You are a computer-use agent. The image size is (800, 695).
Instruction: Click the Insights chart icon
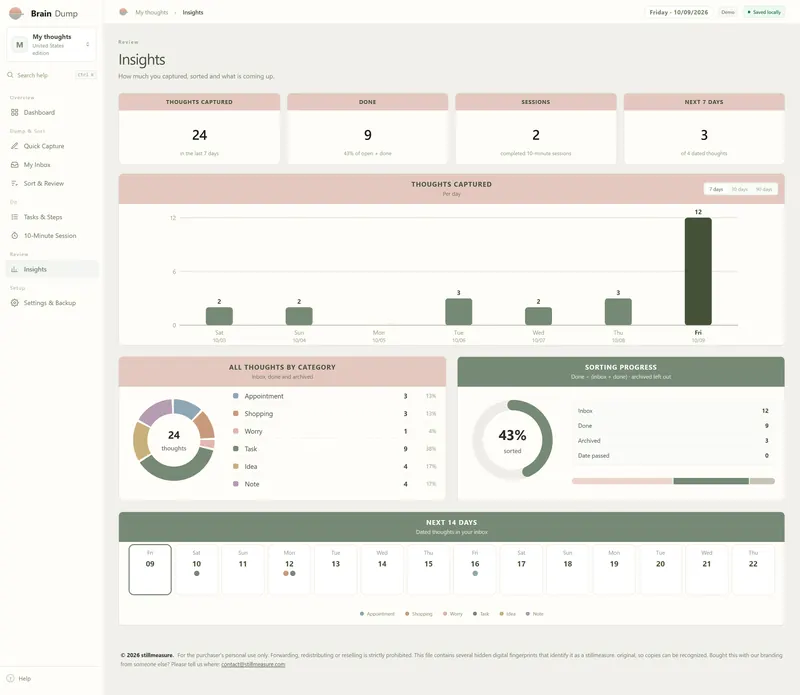click(14, 269)
